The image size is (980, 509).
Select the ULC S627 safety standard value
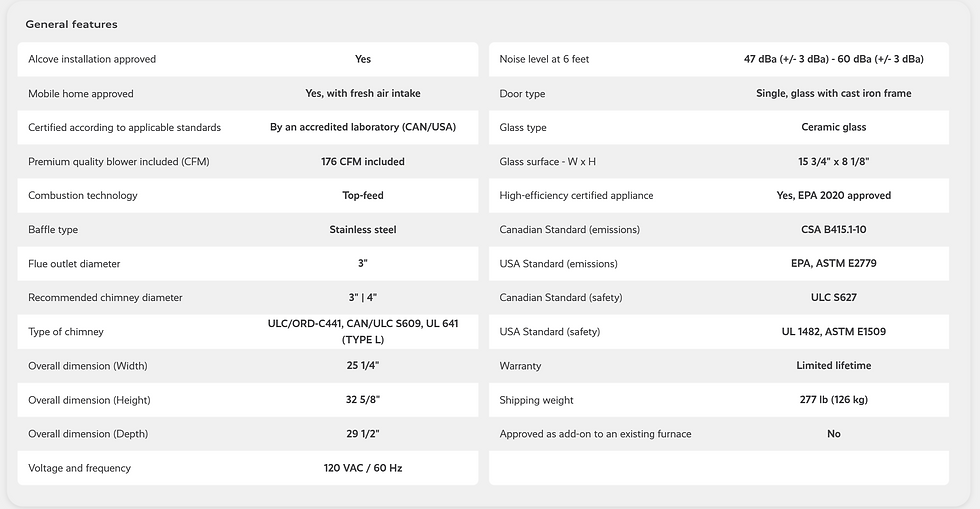coord(834,298)
